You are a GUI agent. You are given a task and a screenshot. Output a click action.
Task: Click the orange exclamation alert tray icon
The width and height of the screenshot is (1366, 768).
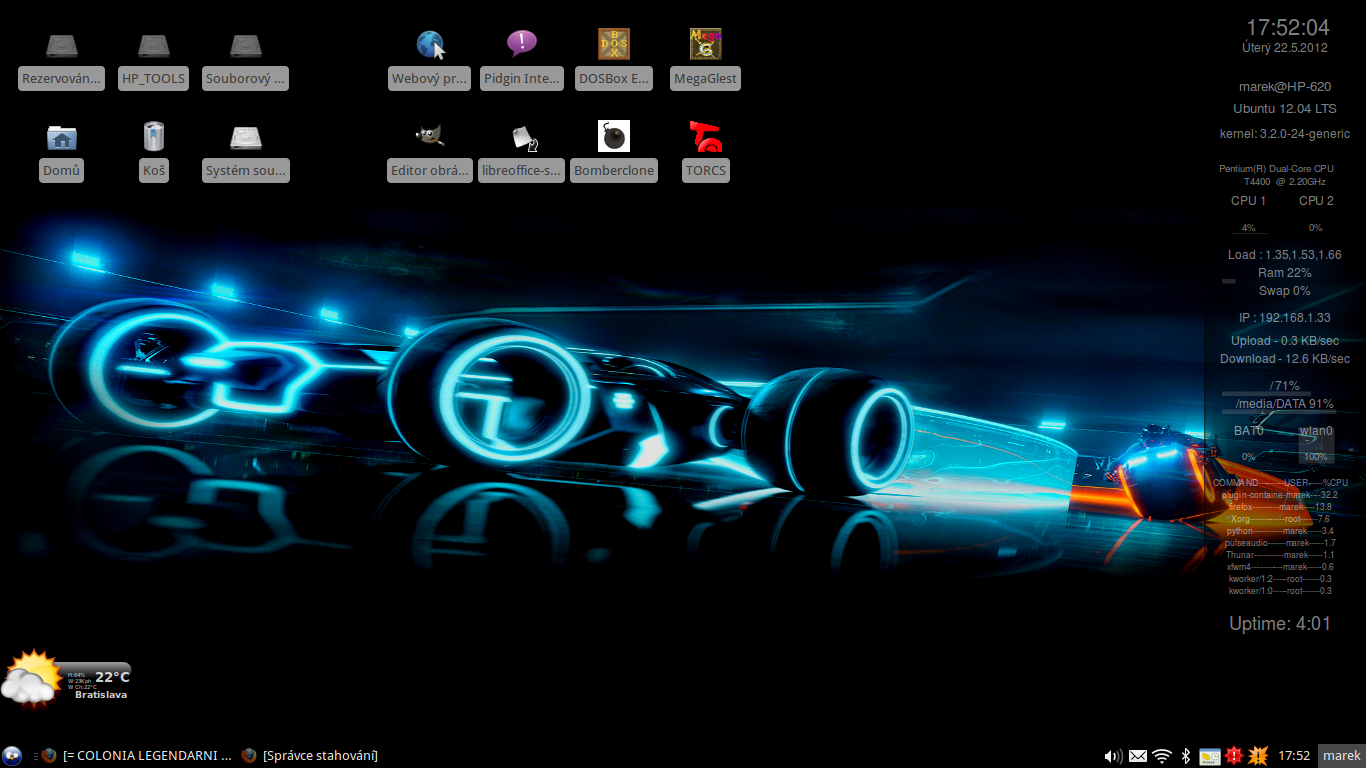(x=1258, y=756)
